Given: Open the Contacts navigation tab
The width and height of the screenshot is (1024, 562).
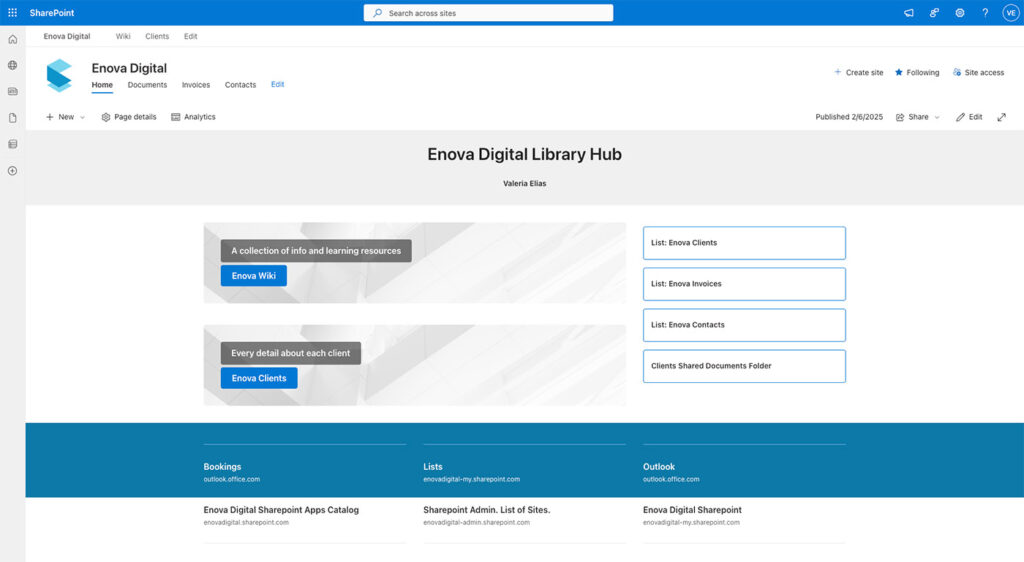Looking at the screenshot, I should (240, 85).
